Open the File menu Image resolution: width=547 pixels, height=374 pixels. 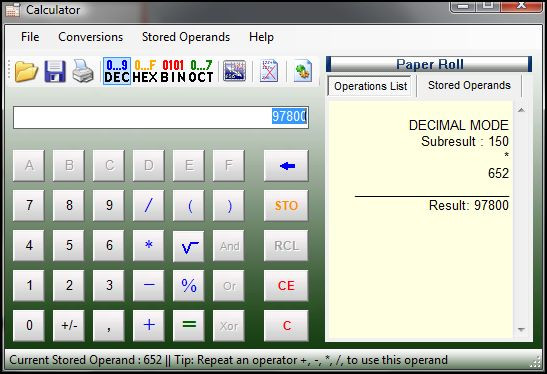pos(30,37)
